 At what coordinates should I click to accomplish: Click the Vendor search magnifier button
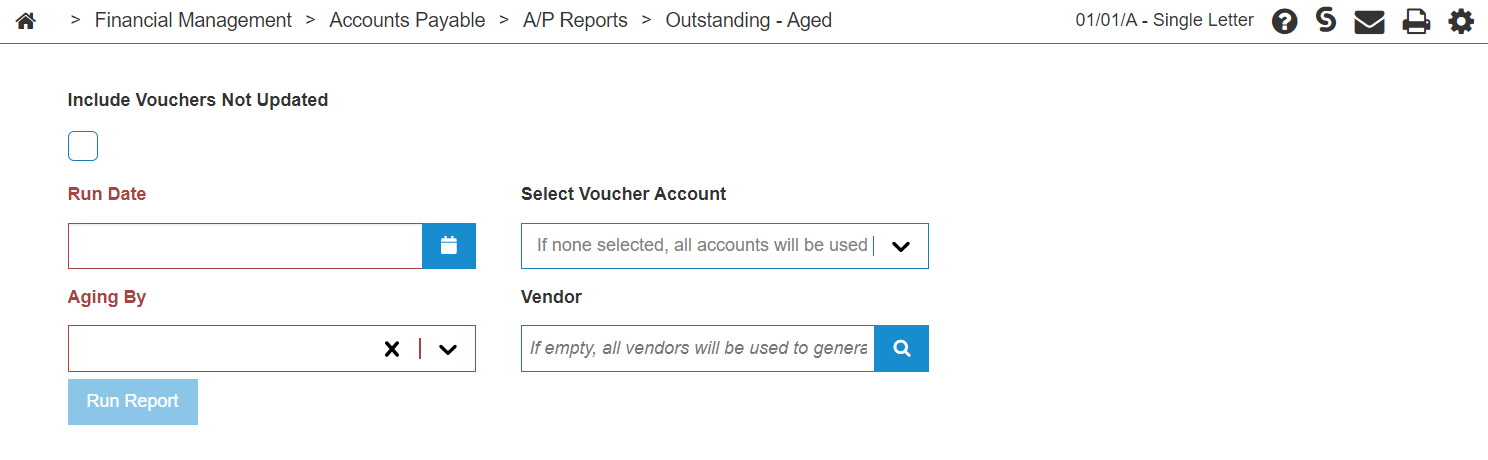click(x=901, y=348)
